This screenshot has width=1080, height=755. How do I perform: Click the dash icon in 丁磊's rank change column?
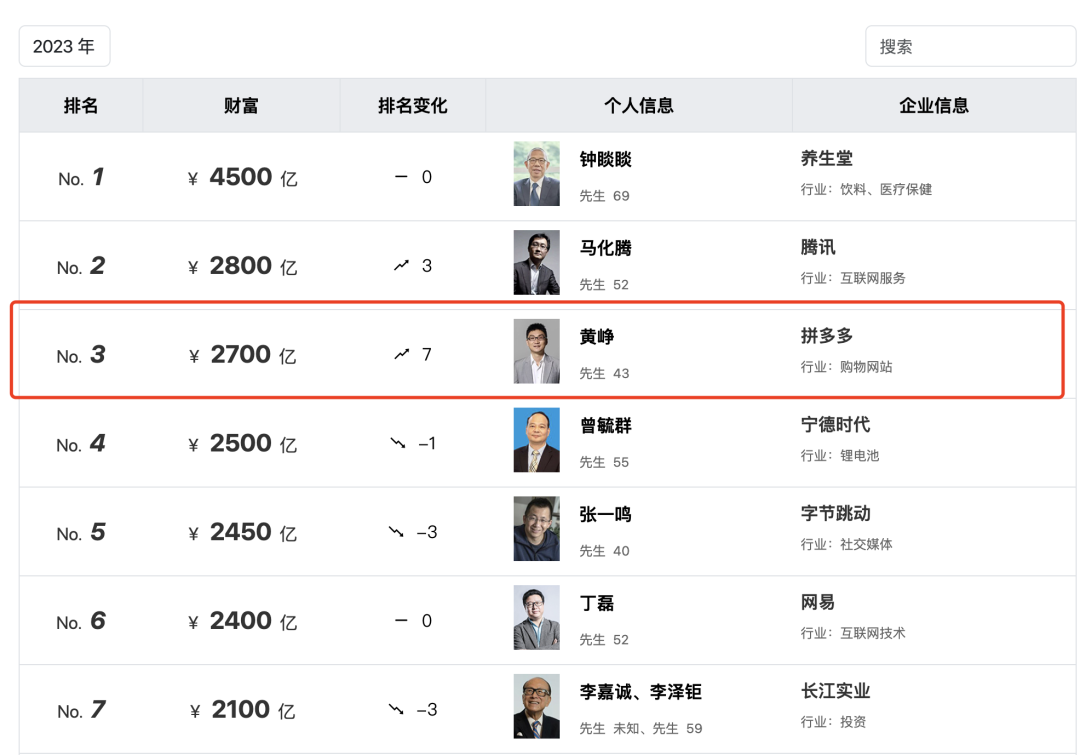click(x=403, y=620)
